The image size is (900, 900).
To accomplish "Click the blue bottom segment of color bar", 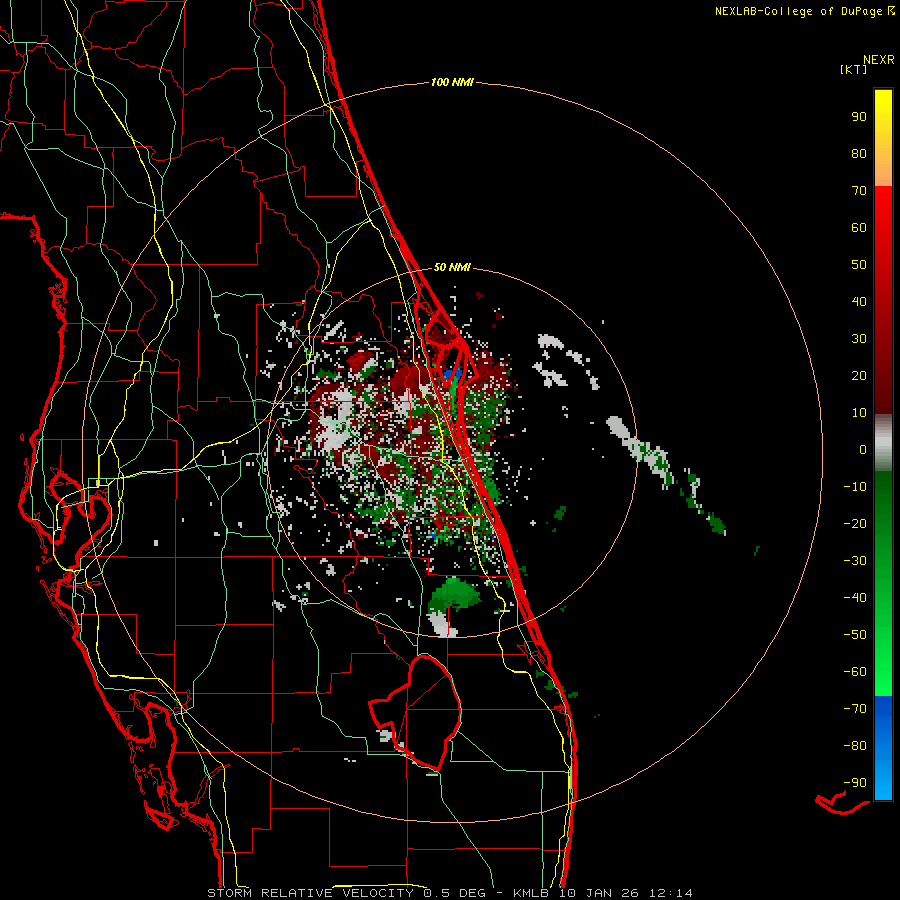I will [x=883, y=748].
